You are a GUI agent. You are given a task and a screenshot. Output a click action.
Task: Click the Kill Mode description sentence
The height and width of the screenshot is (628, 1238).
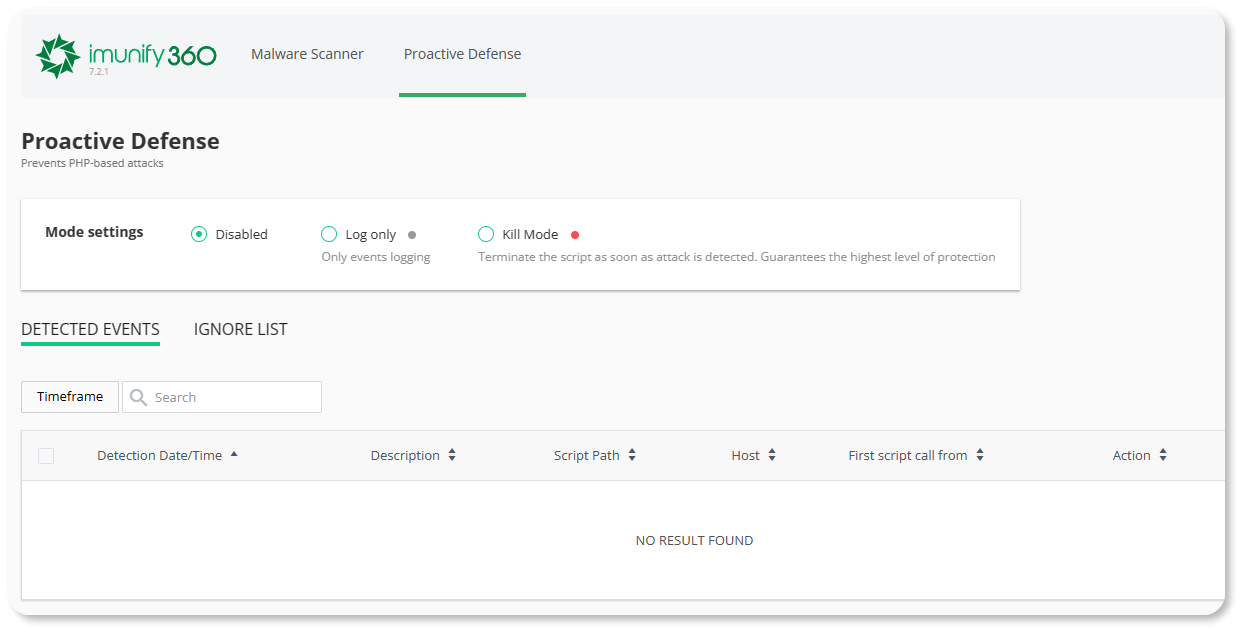click(737, 257)
